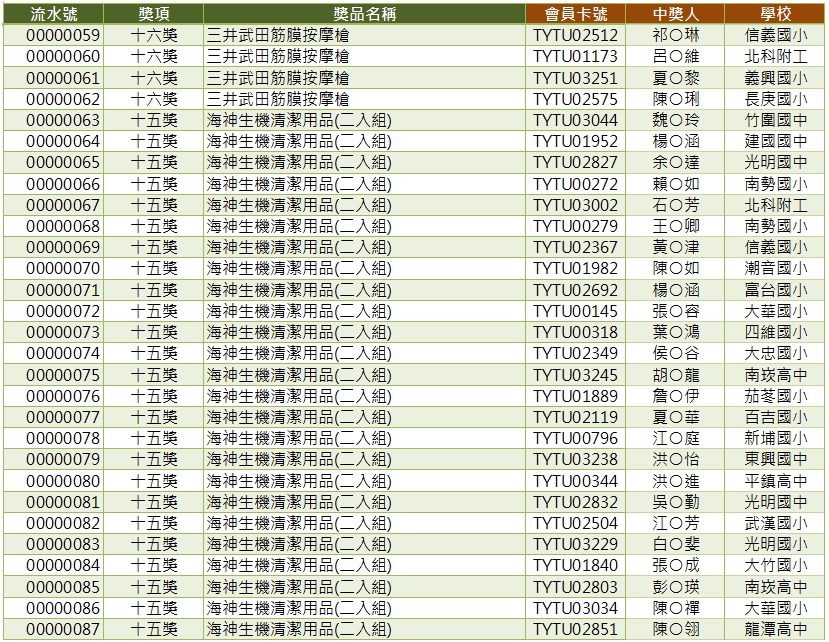Select winner name 吳○勤
829x642 pixels.
click(x=676, y=502)
